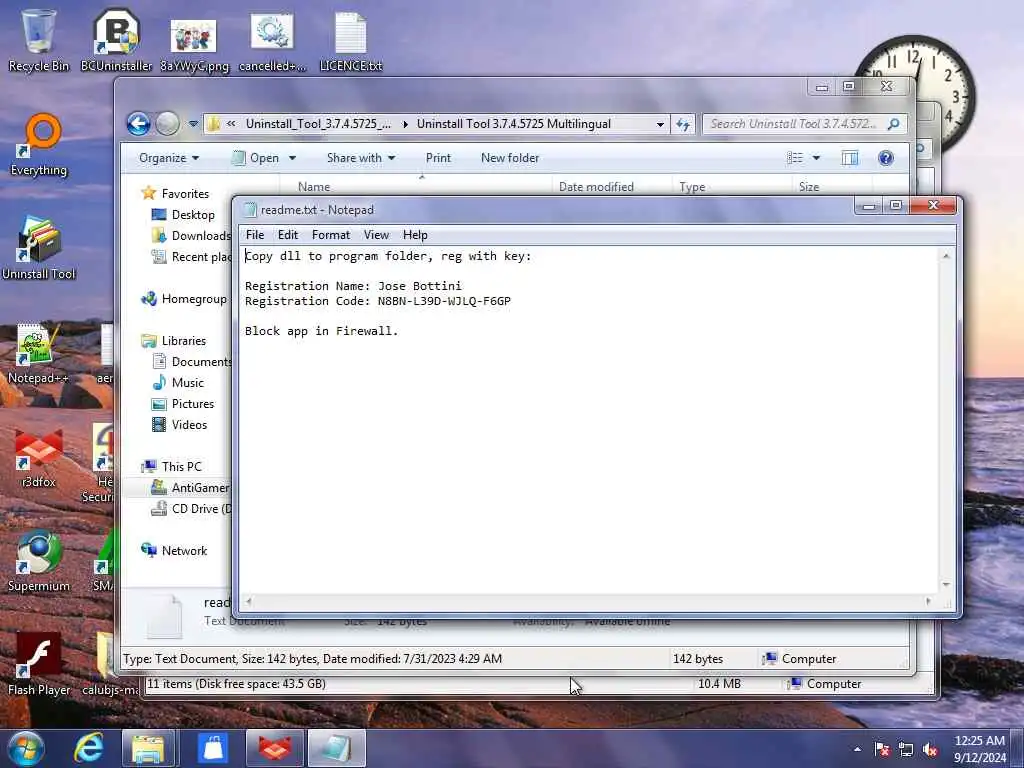Viewport: 1024px width, 768px height.
Task: Open the BCUninstaller desktop shortcut
Action: click(116, 40)
